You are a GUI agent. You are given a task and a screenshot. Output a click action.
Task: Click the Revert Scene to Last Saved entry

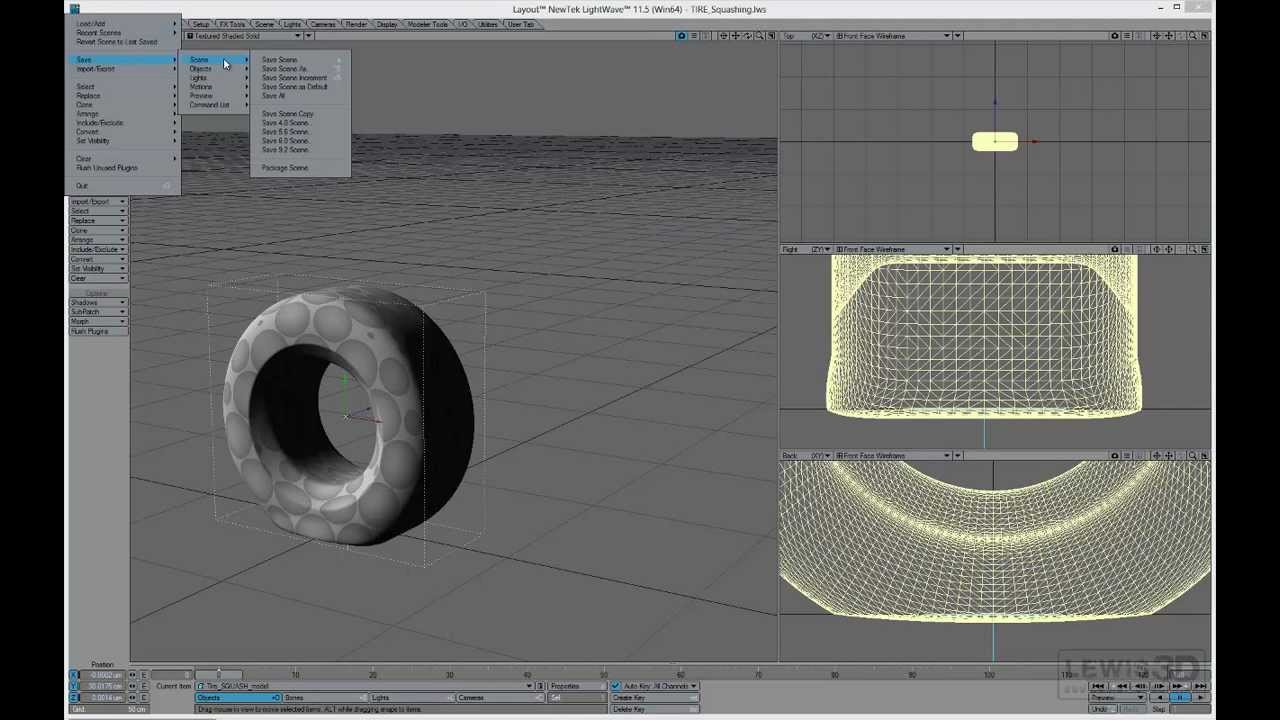point(117,41)
